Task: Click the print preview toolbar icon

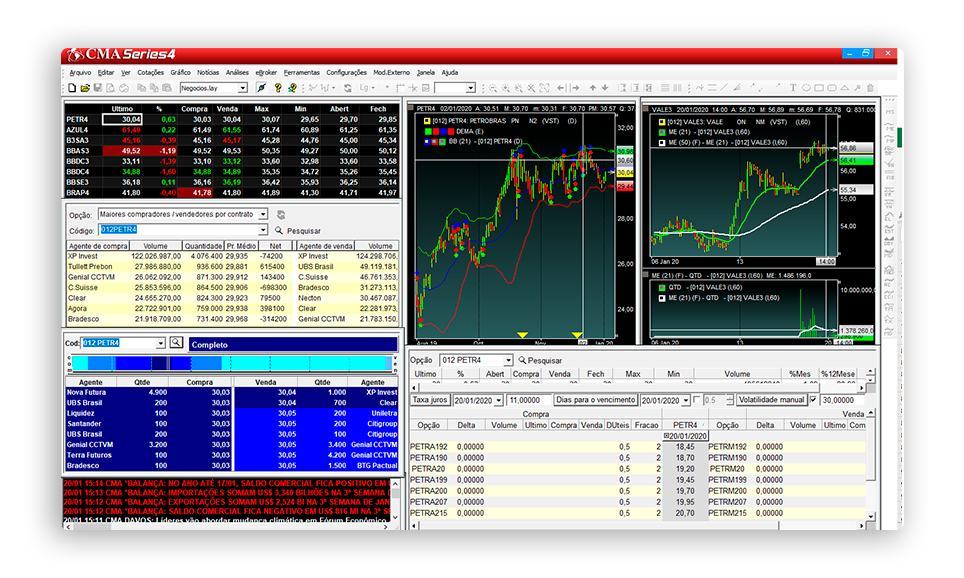Action: (110, 88)
